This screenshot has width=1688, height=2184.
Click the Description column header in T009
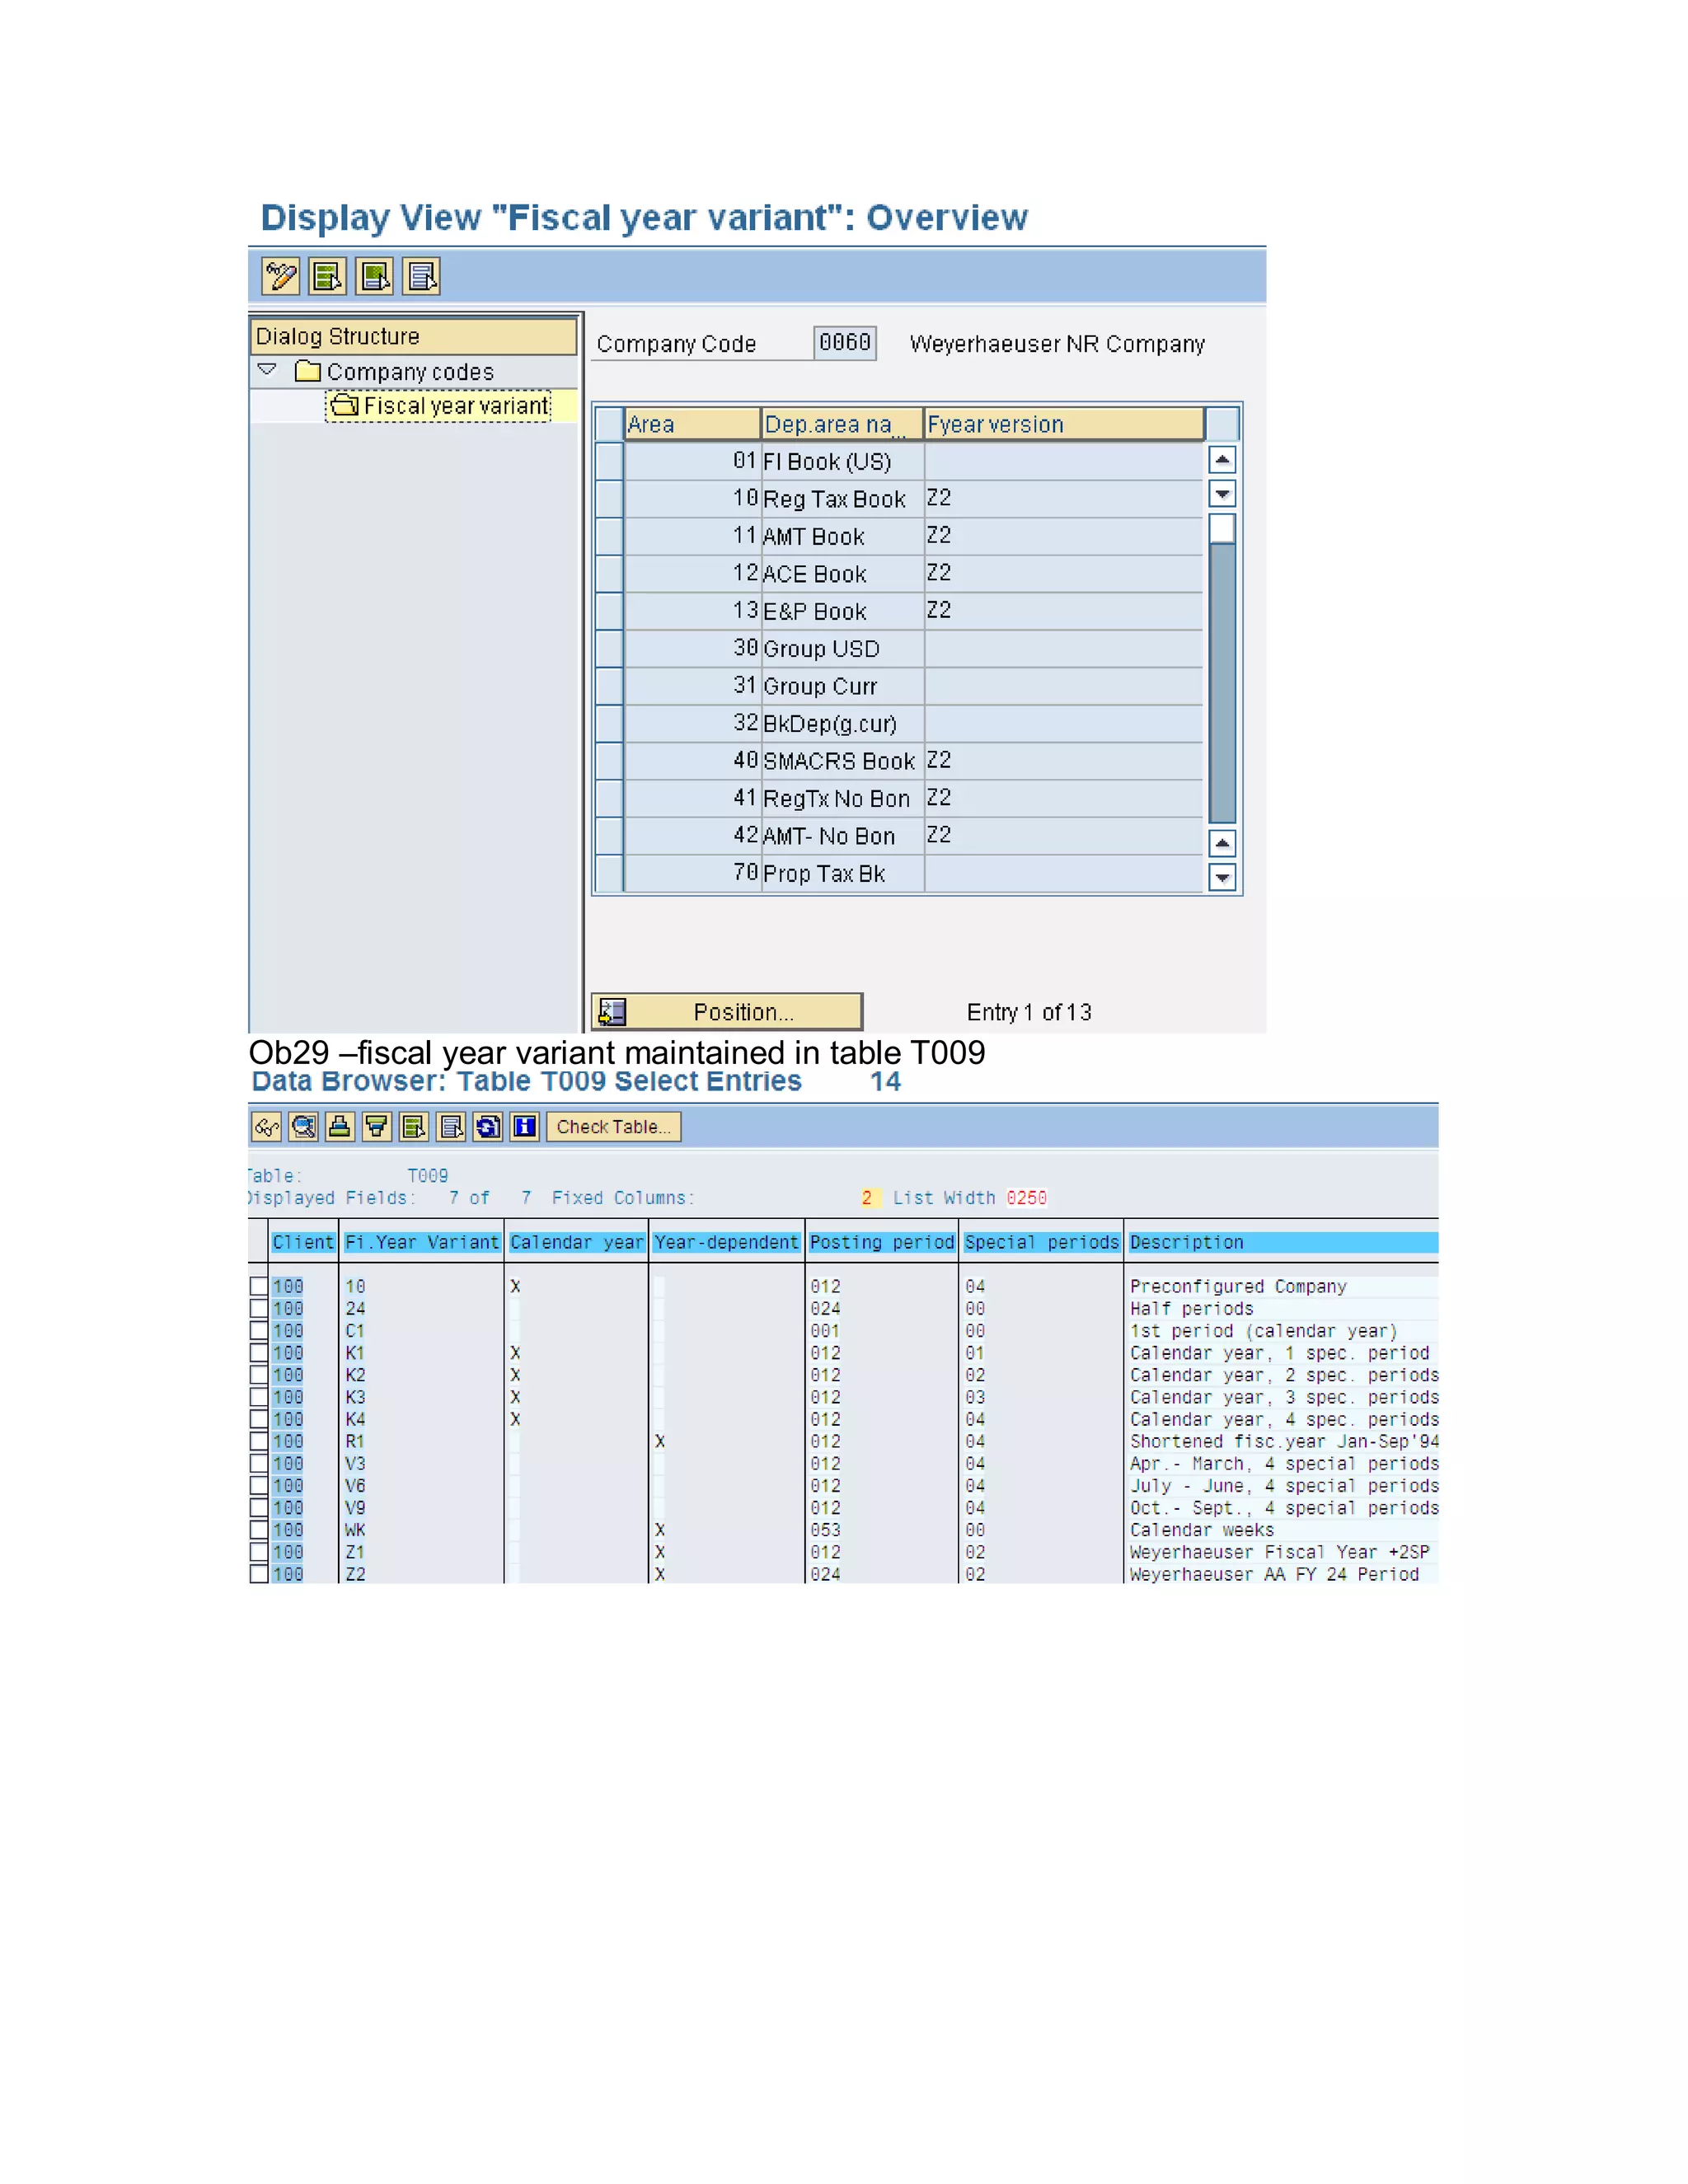[1283, 1242]
